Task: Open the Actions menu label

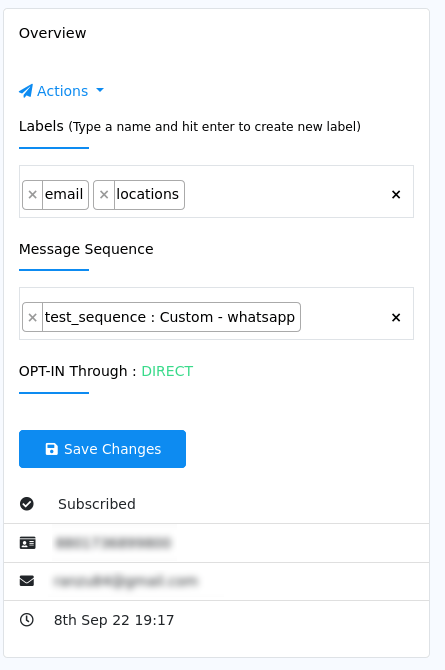Action: click(x=62, y=91)
